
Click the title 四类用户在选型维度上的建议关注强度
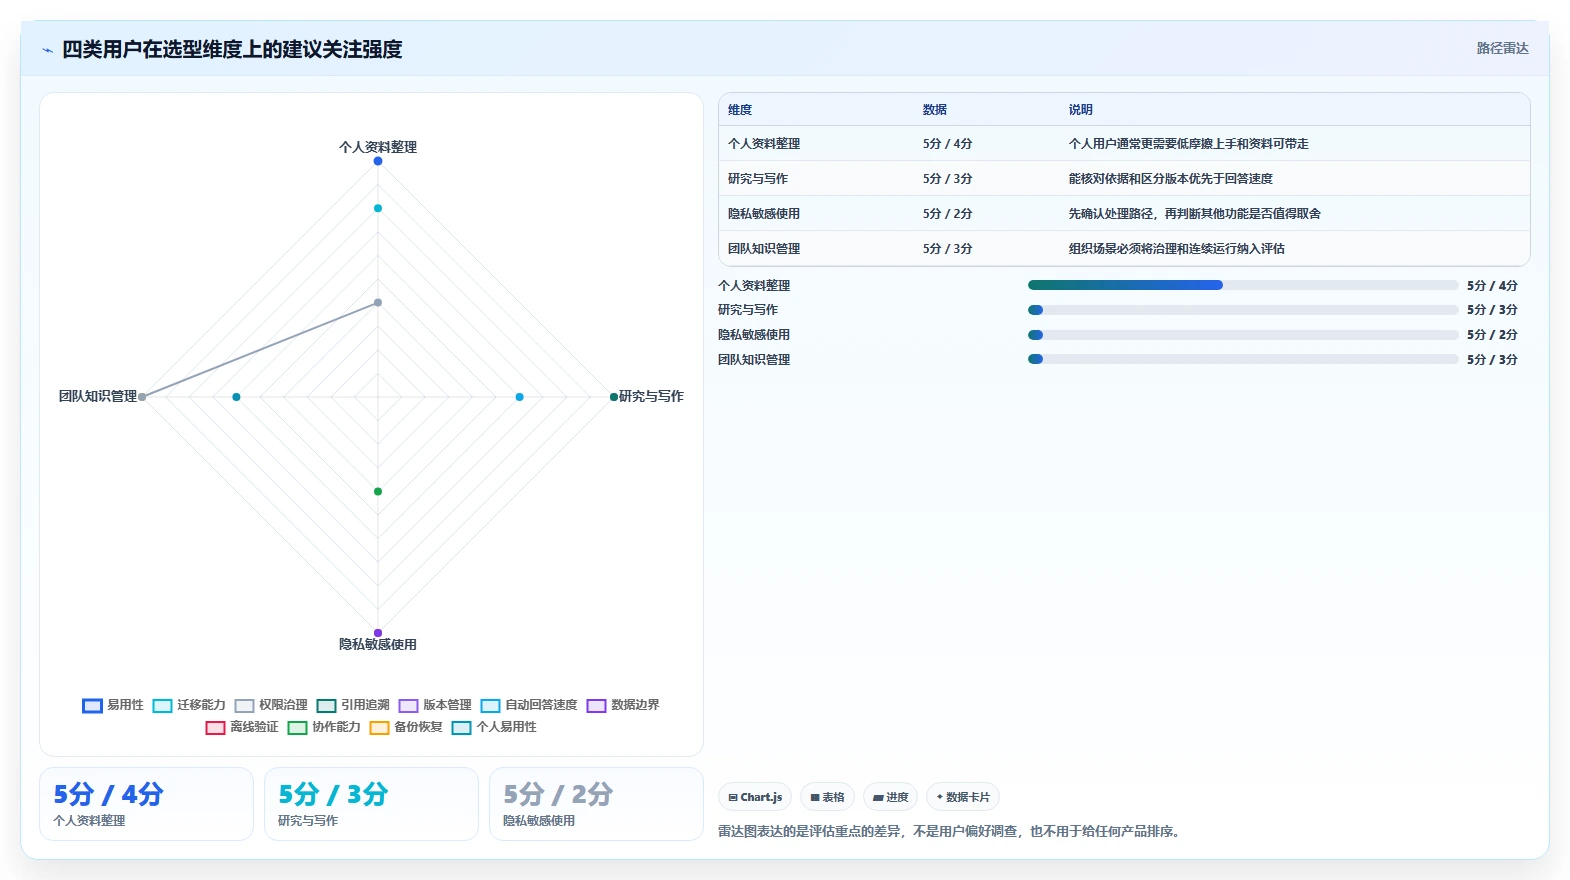[x=232, y=49]
